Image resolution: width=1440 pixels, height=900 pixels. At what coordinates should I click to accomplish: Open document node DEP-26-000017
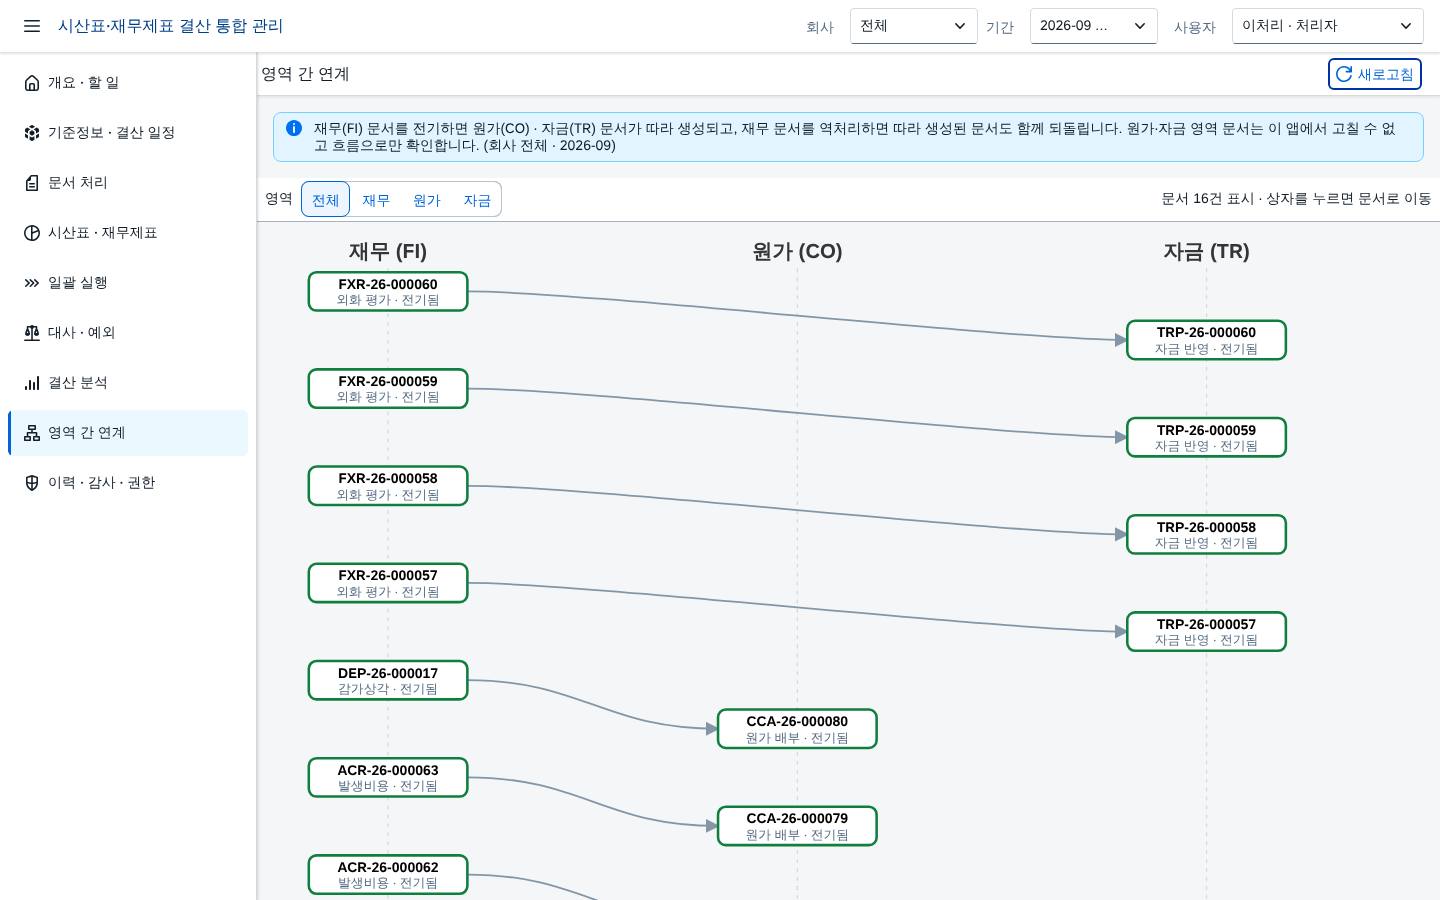[x=388, y=680]
